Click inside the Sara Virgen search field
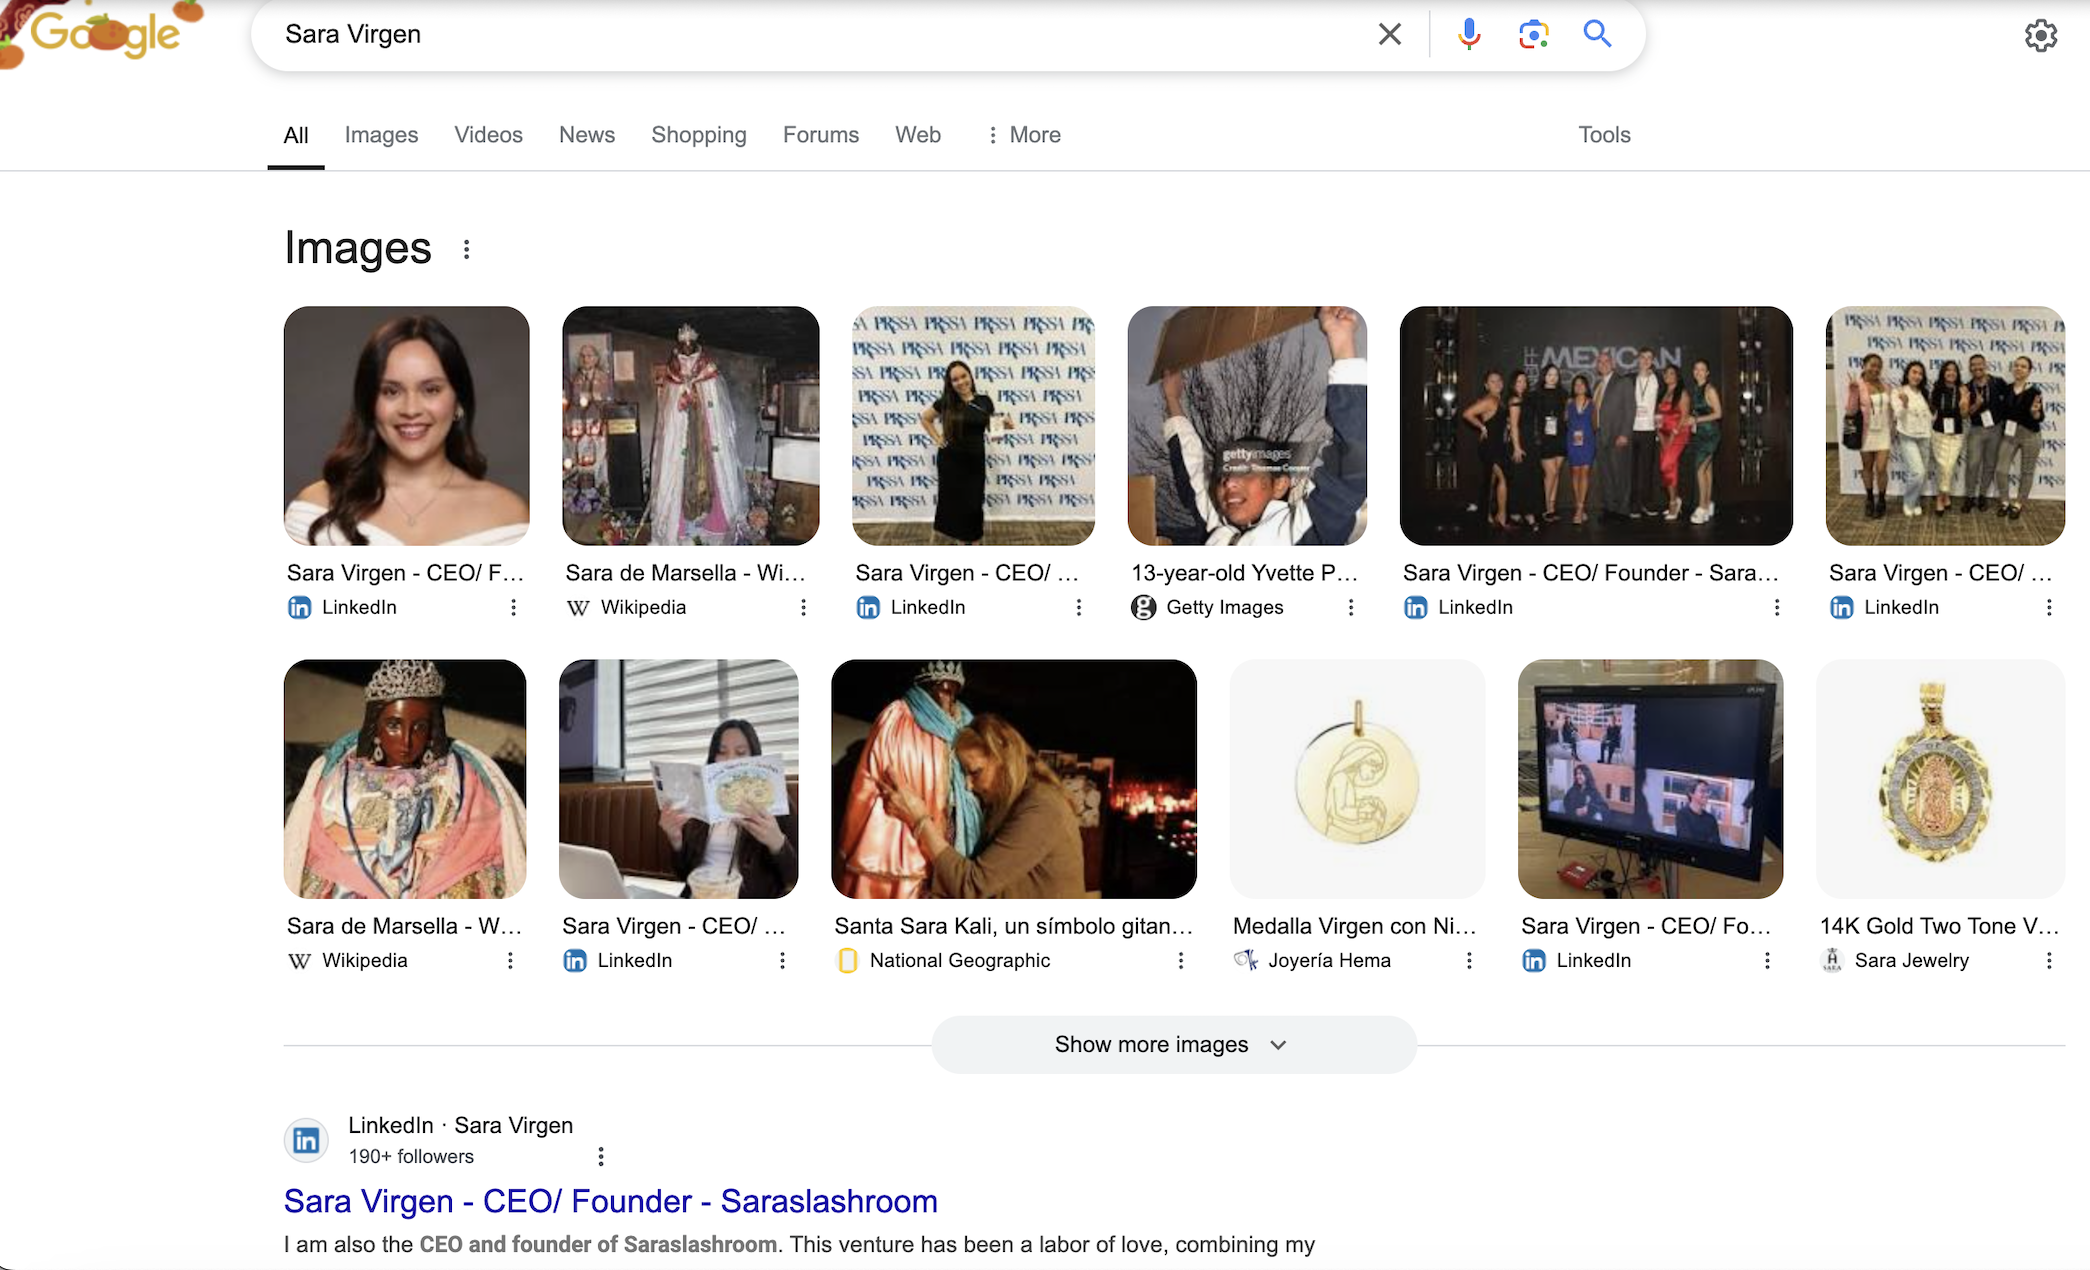The height and width of the screenshot is (1270, 2090). [800, 34]
